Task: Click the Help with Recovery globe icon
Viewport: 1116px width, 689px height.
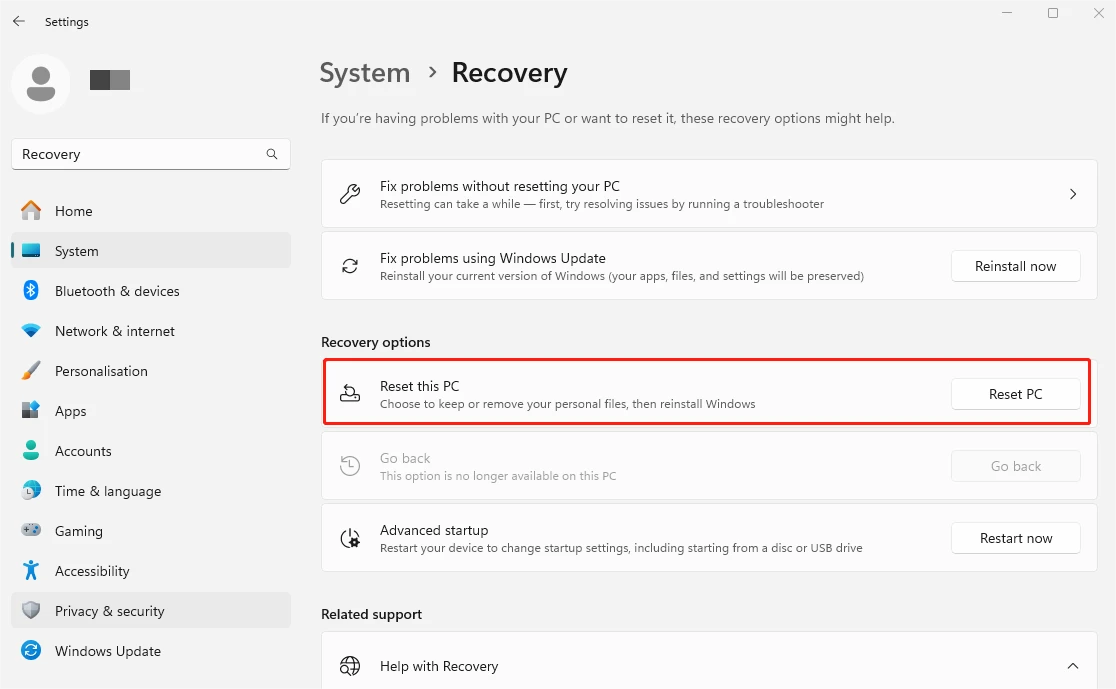Action: click(x=350, y=666)
